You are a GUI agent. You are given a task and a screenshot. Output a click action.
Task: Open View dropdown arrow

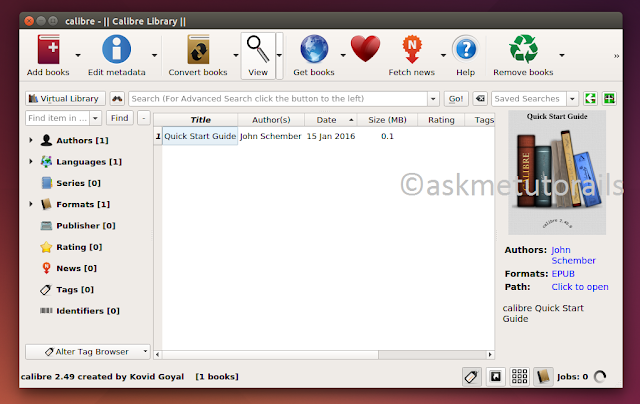pos(279,55)
